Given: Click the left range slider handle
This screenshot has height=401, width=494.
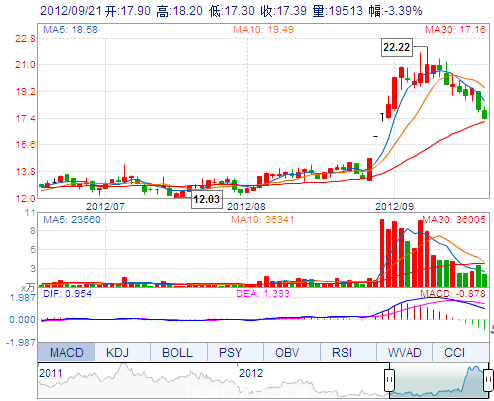Looking at the screenshot, I should pyautogui.click(x=389, y=380).
